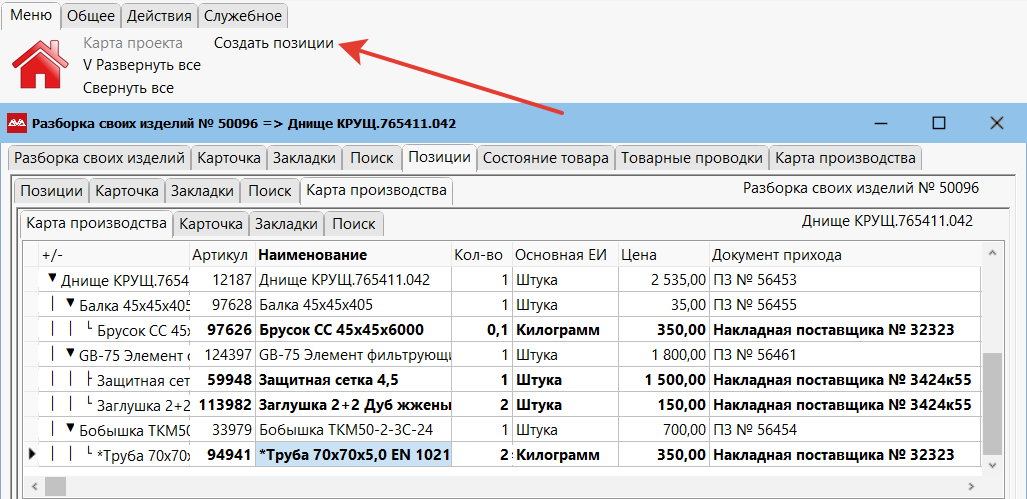Image resolution: width=1027 pixels, height=499 pixels.
Task: Collapse the Бобышка ТКМ50 tree node
Action: 70,430
